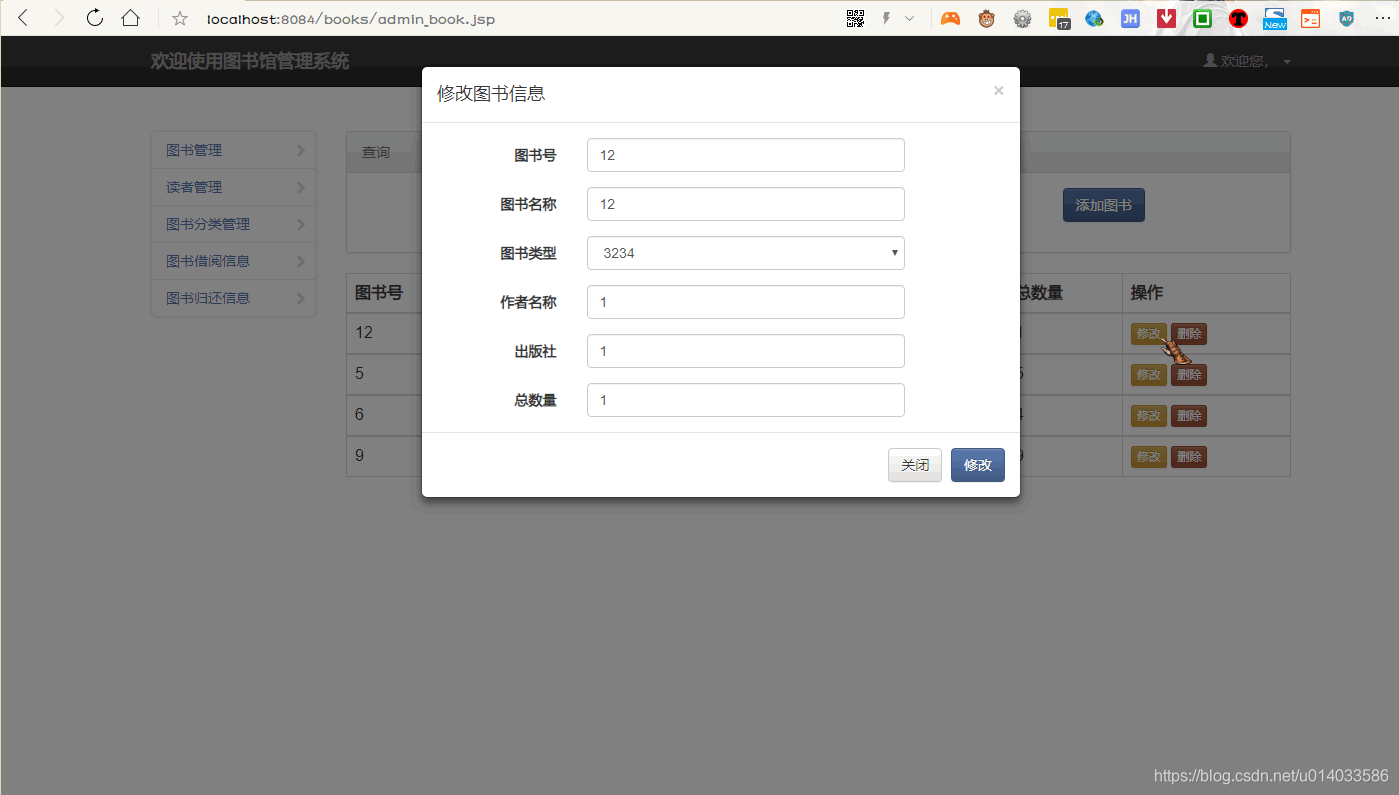1399x795 pixels.
Task: Open the red download-arrow extension icon
Action: tap(1166, 18)
